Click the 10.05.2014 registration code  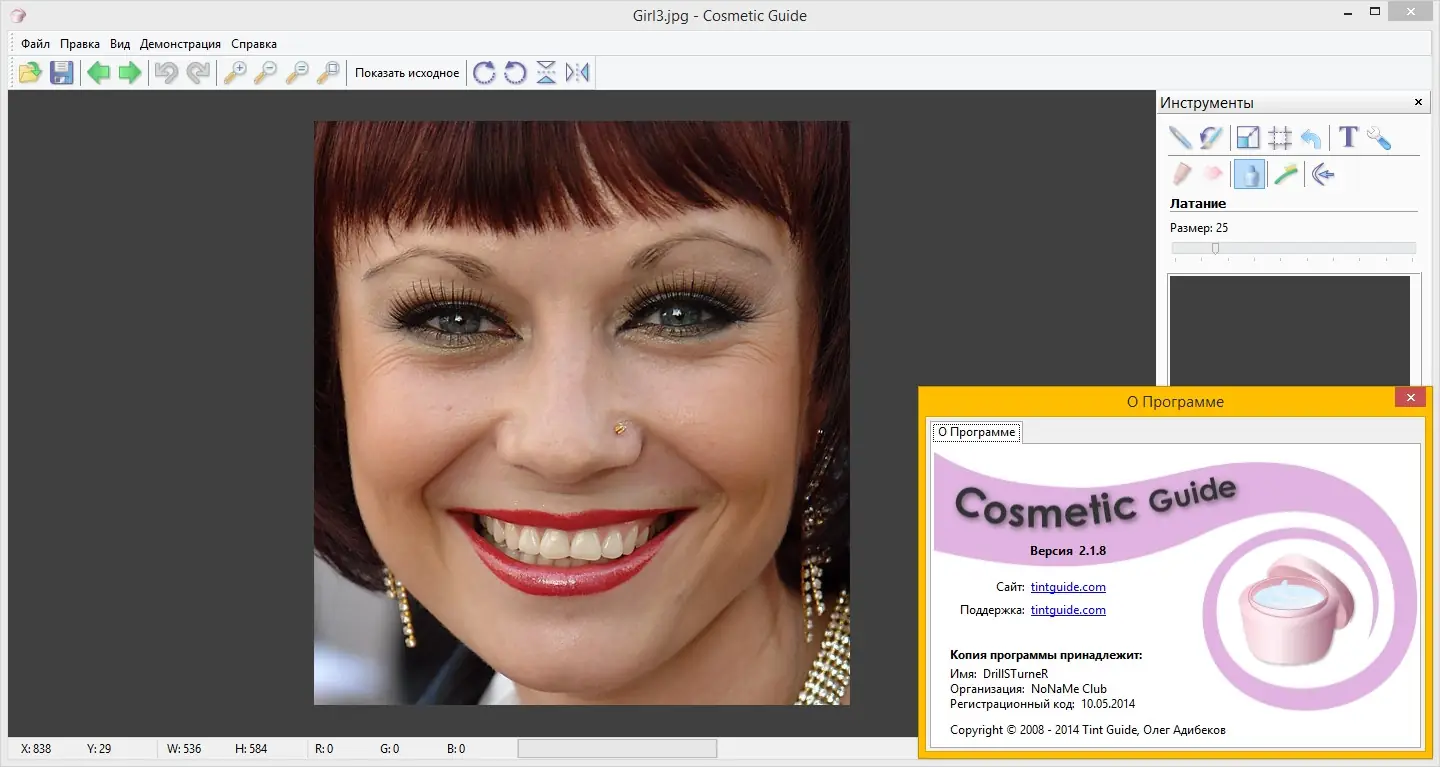(1108, 704)
